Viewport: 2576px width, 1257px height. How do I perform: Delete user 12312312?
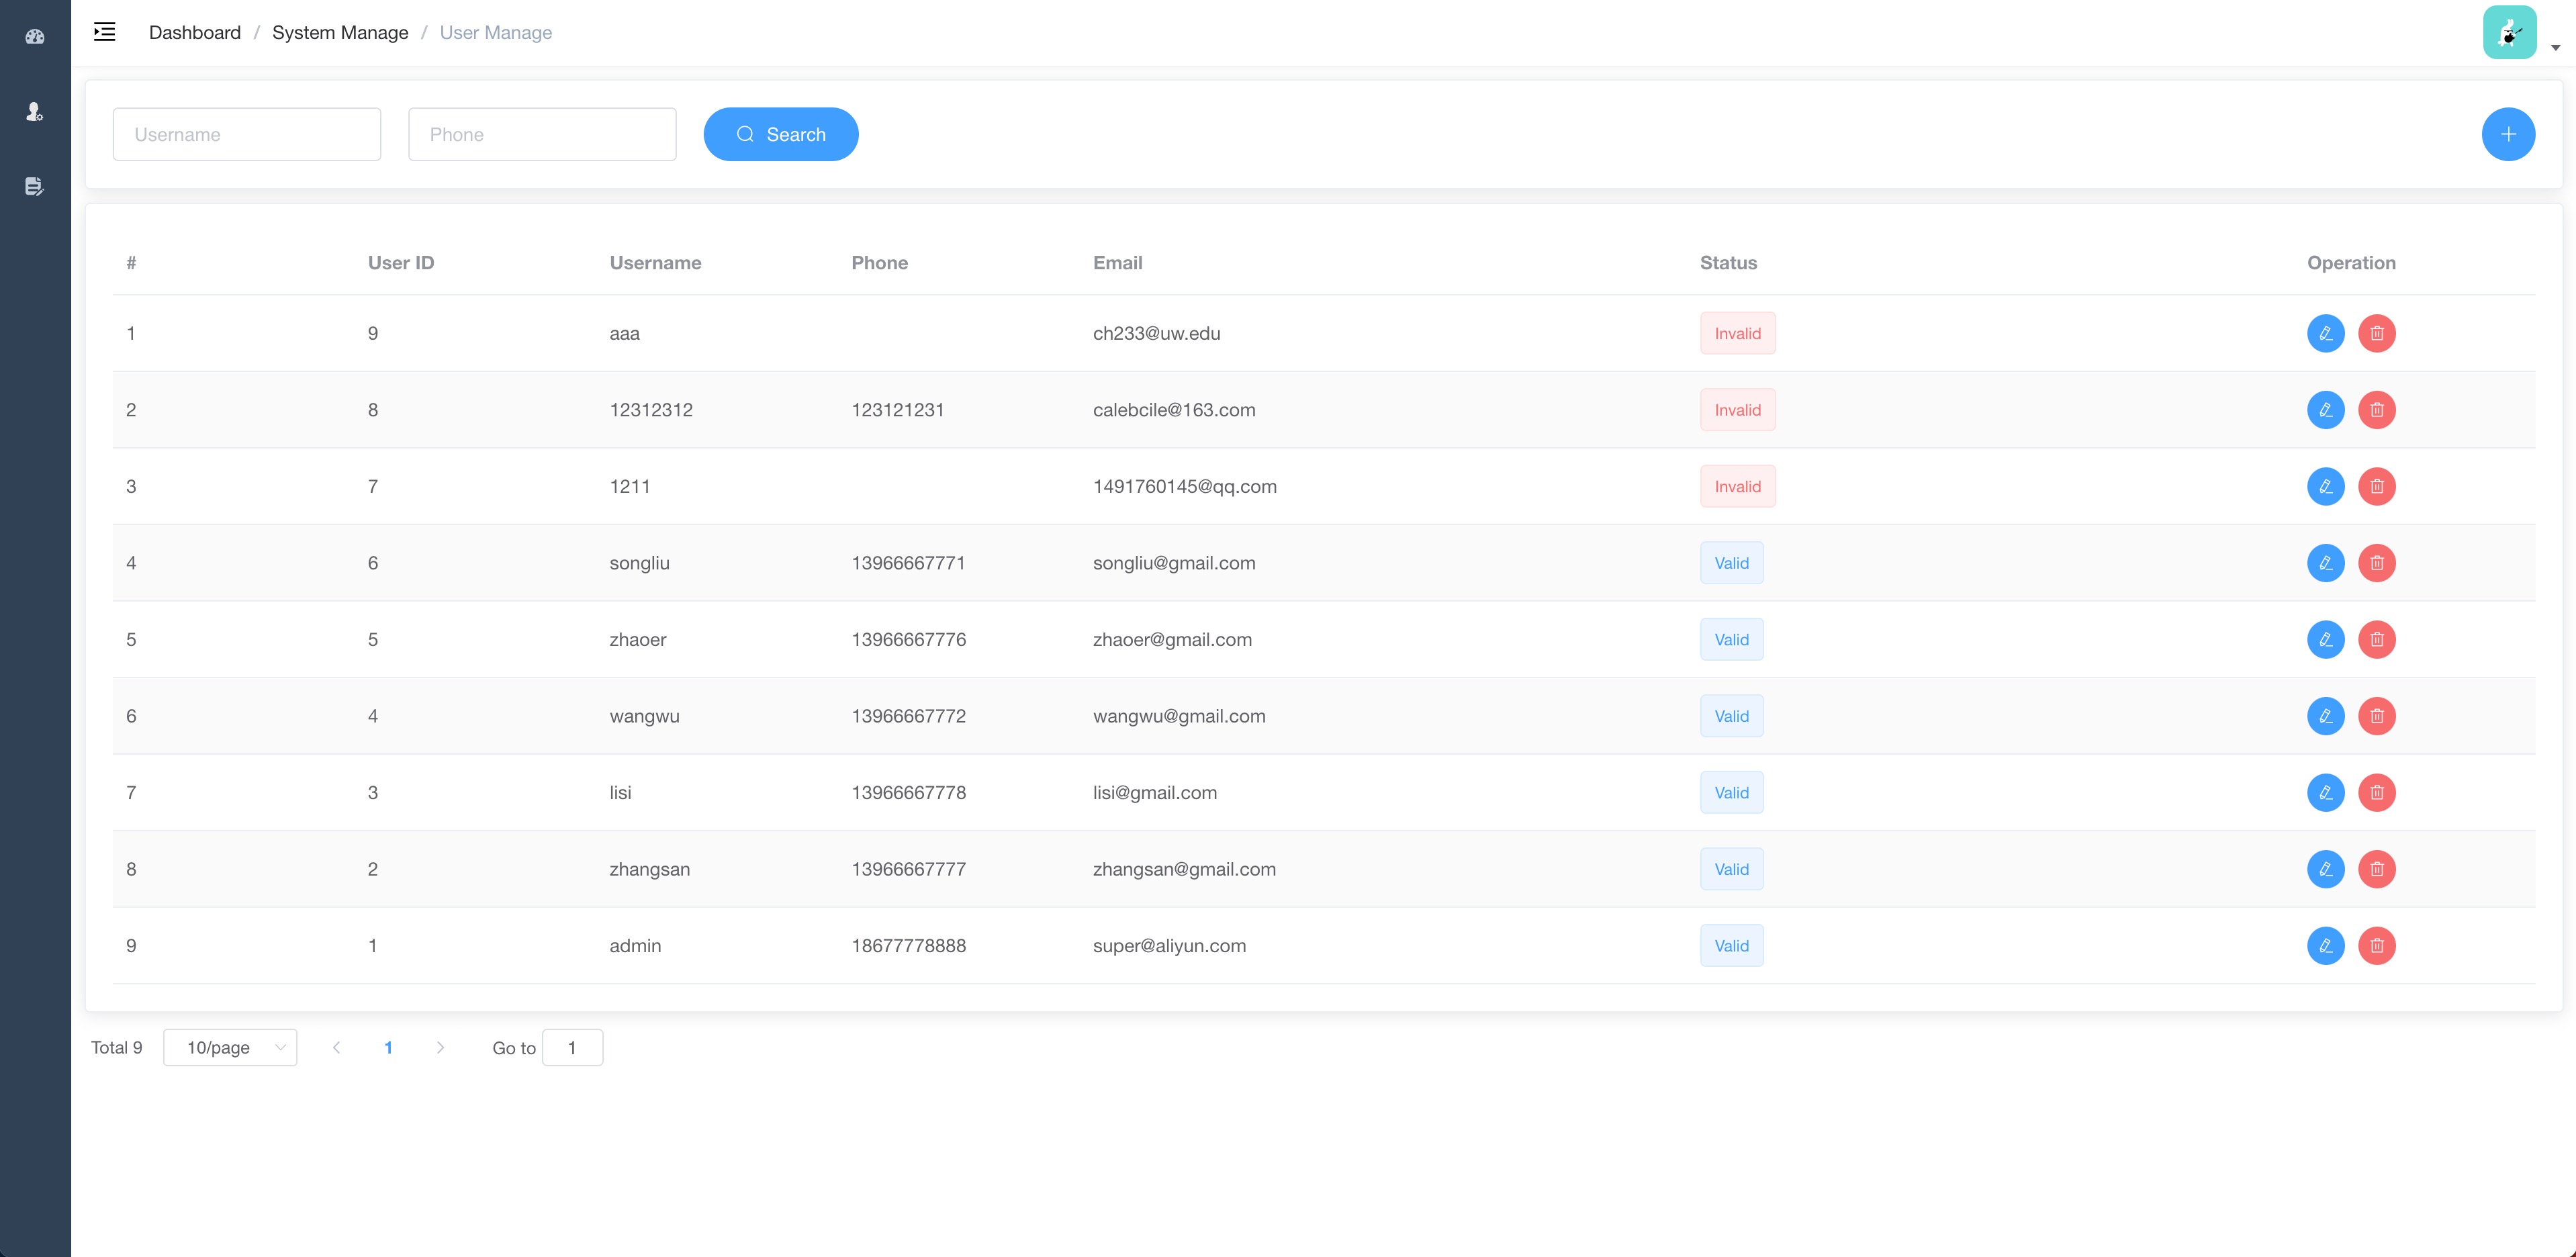(2376, 410)
